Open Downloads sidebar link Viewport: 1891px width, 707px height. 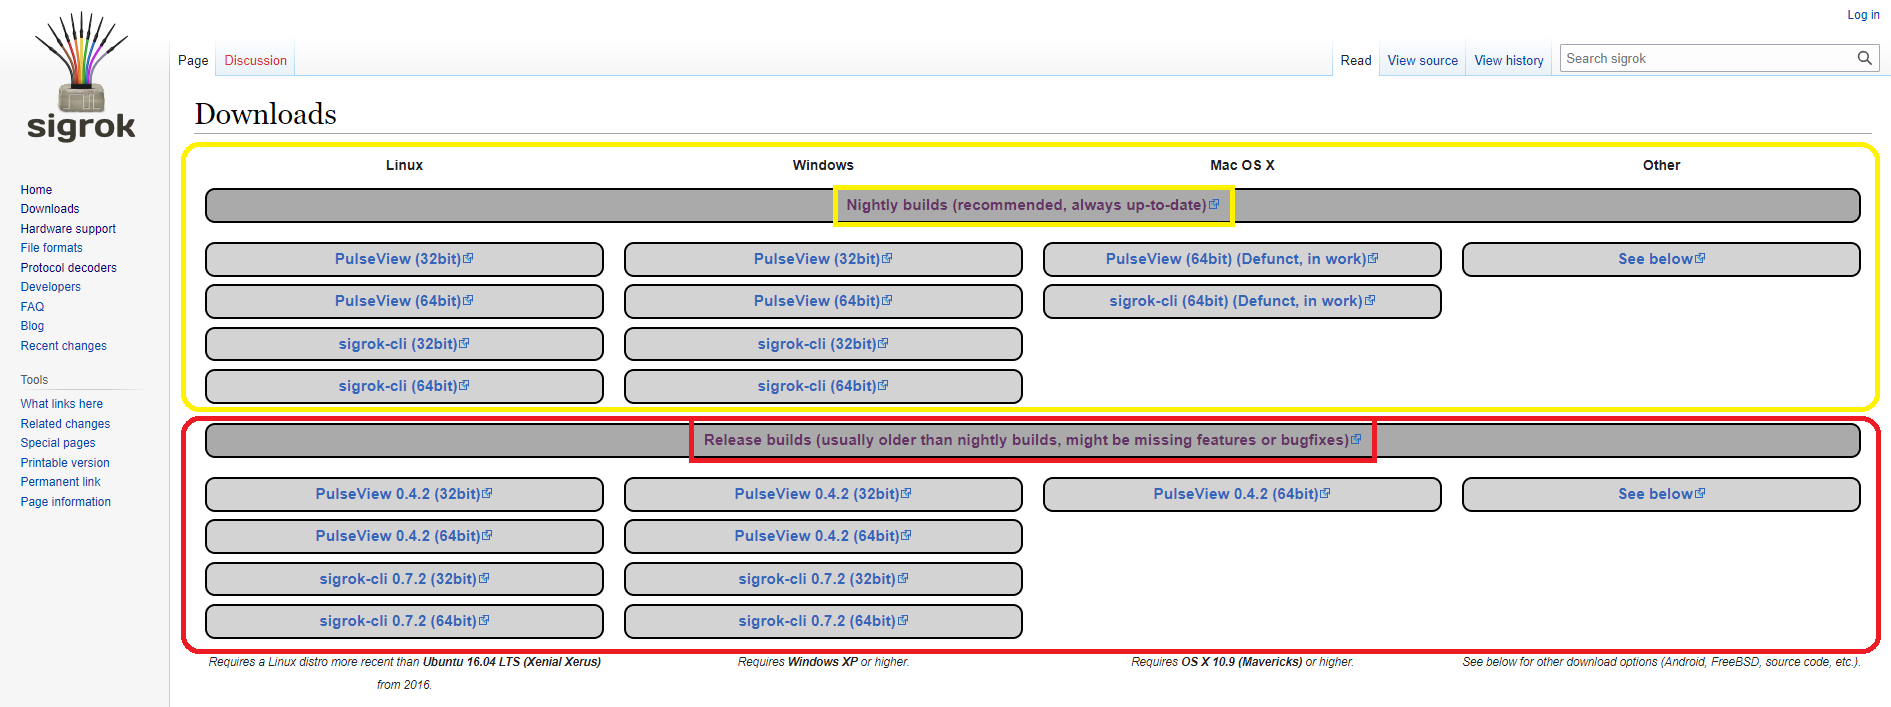coord(50,209)
